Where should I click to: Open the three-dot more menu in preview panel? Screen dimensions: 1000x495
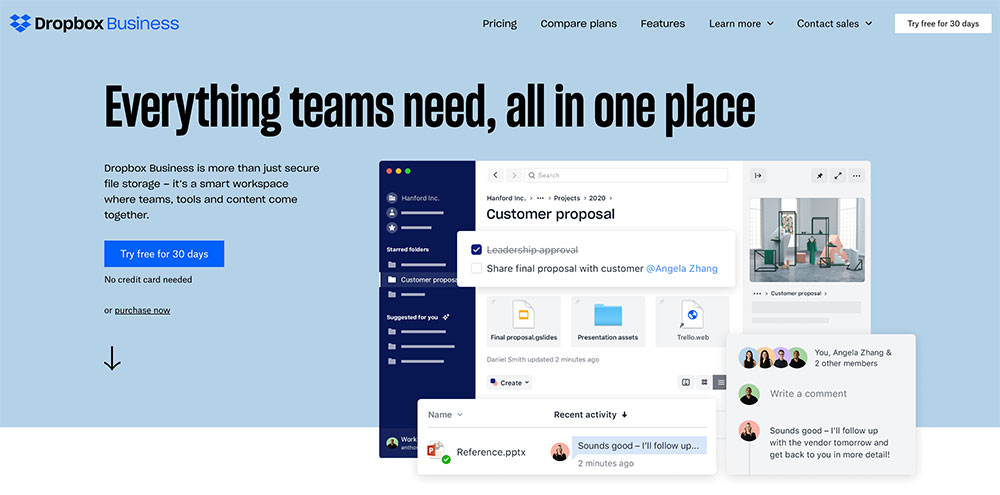857,175
